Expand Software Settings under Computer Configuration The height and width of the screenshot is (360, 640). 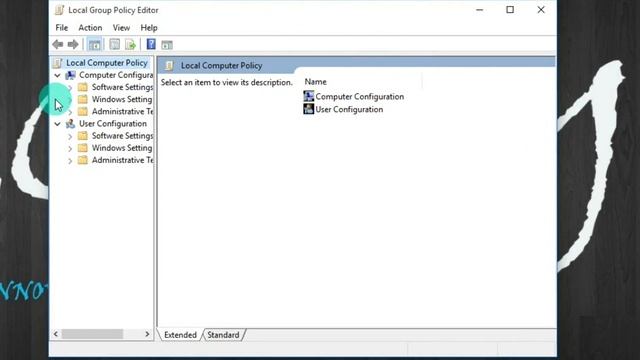(70, 87)
